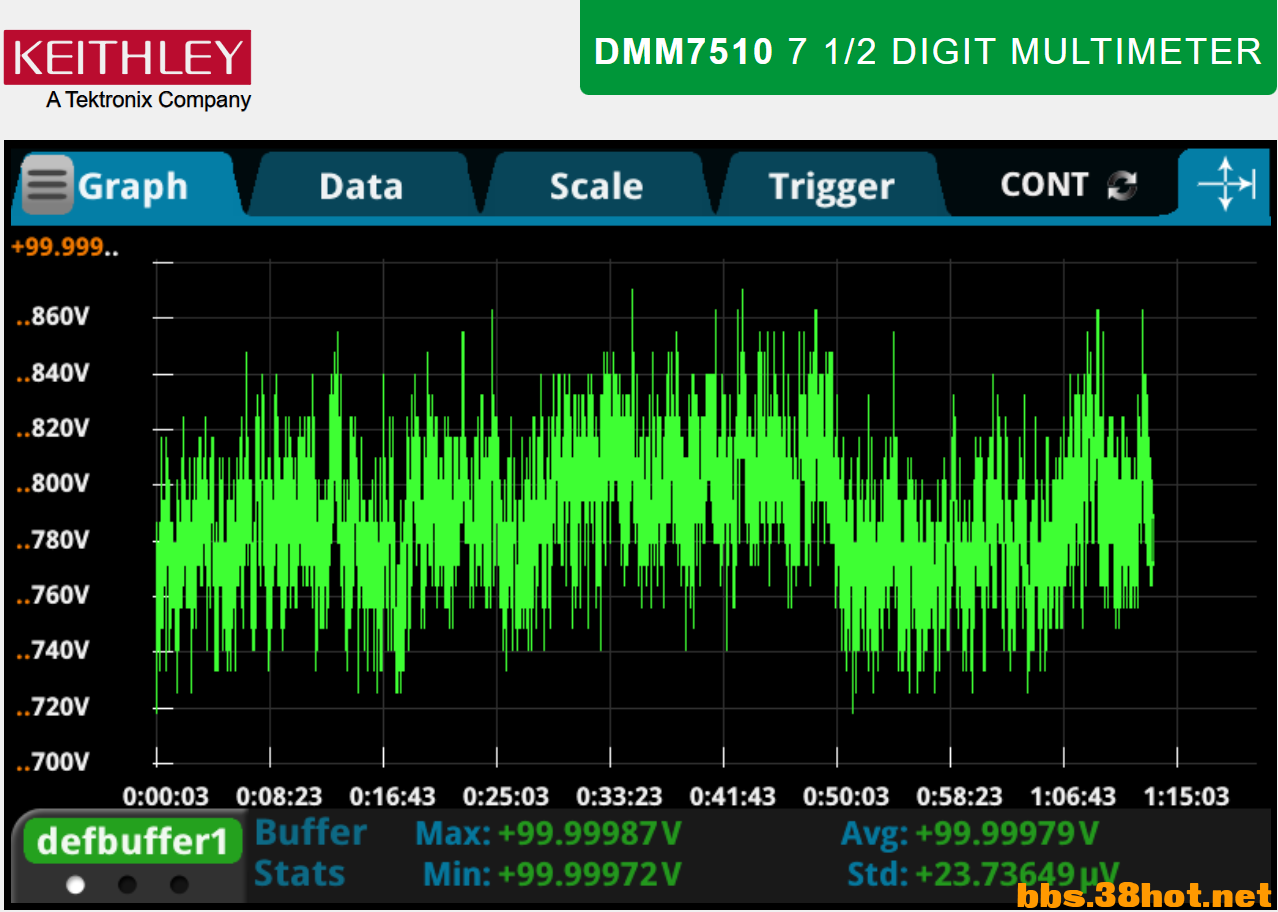Screen dimensions: 1278x912
Task: Tap the 0:08:23 time axis label
Action: point(279,796)
